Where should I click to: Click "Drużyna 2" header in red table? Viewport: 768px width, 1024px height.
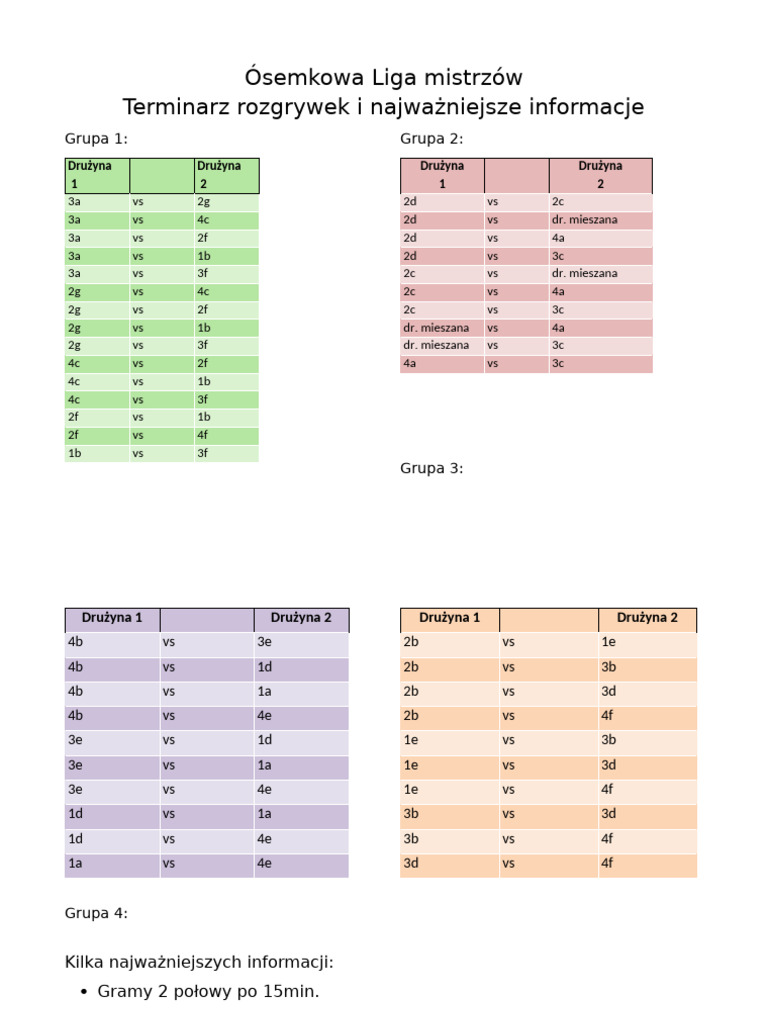[600, 175]
